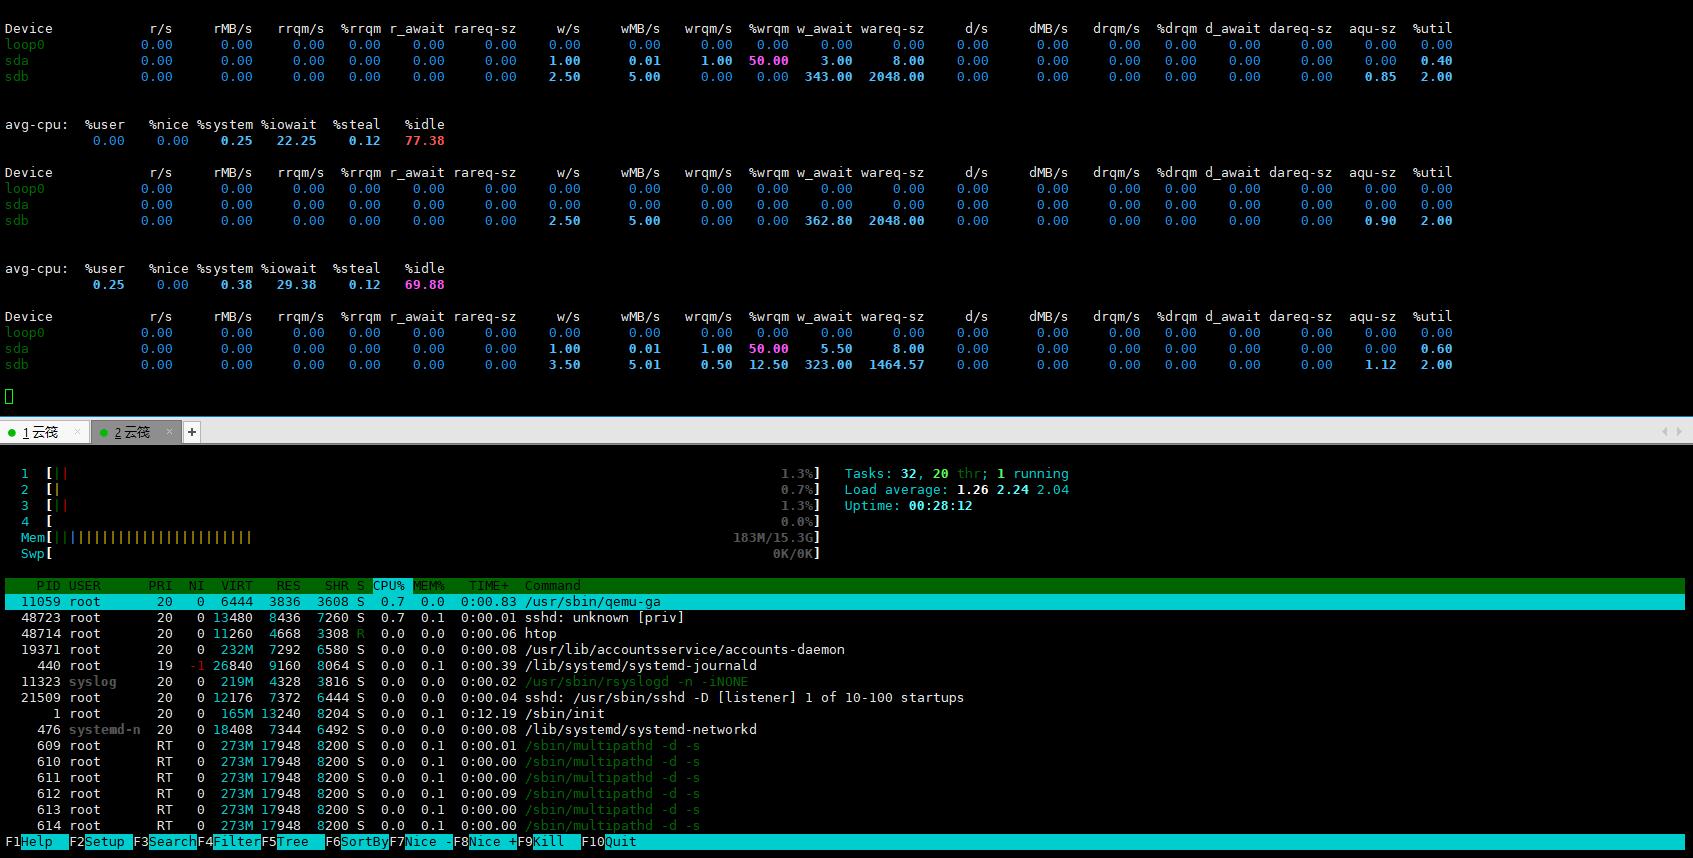Screen dimensions: 1693x858
Task: Open htop SortBy menu via F6
Action: pos(357,842)
